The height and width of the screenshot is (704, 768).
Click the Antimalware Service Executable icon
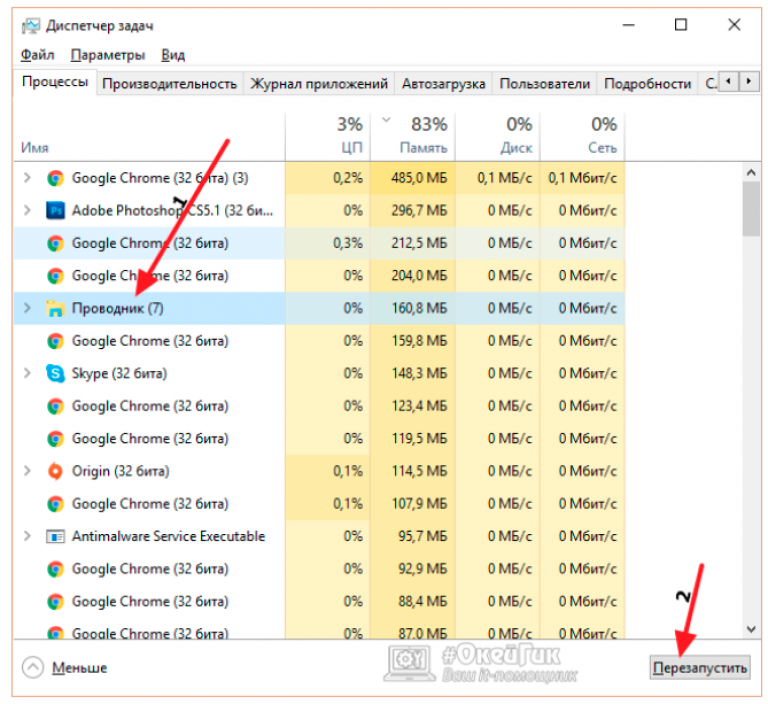(x=55, y=536)
